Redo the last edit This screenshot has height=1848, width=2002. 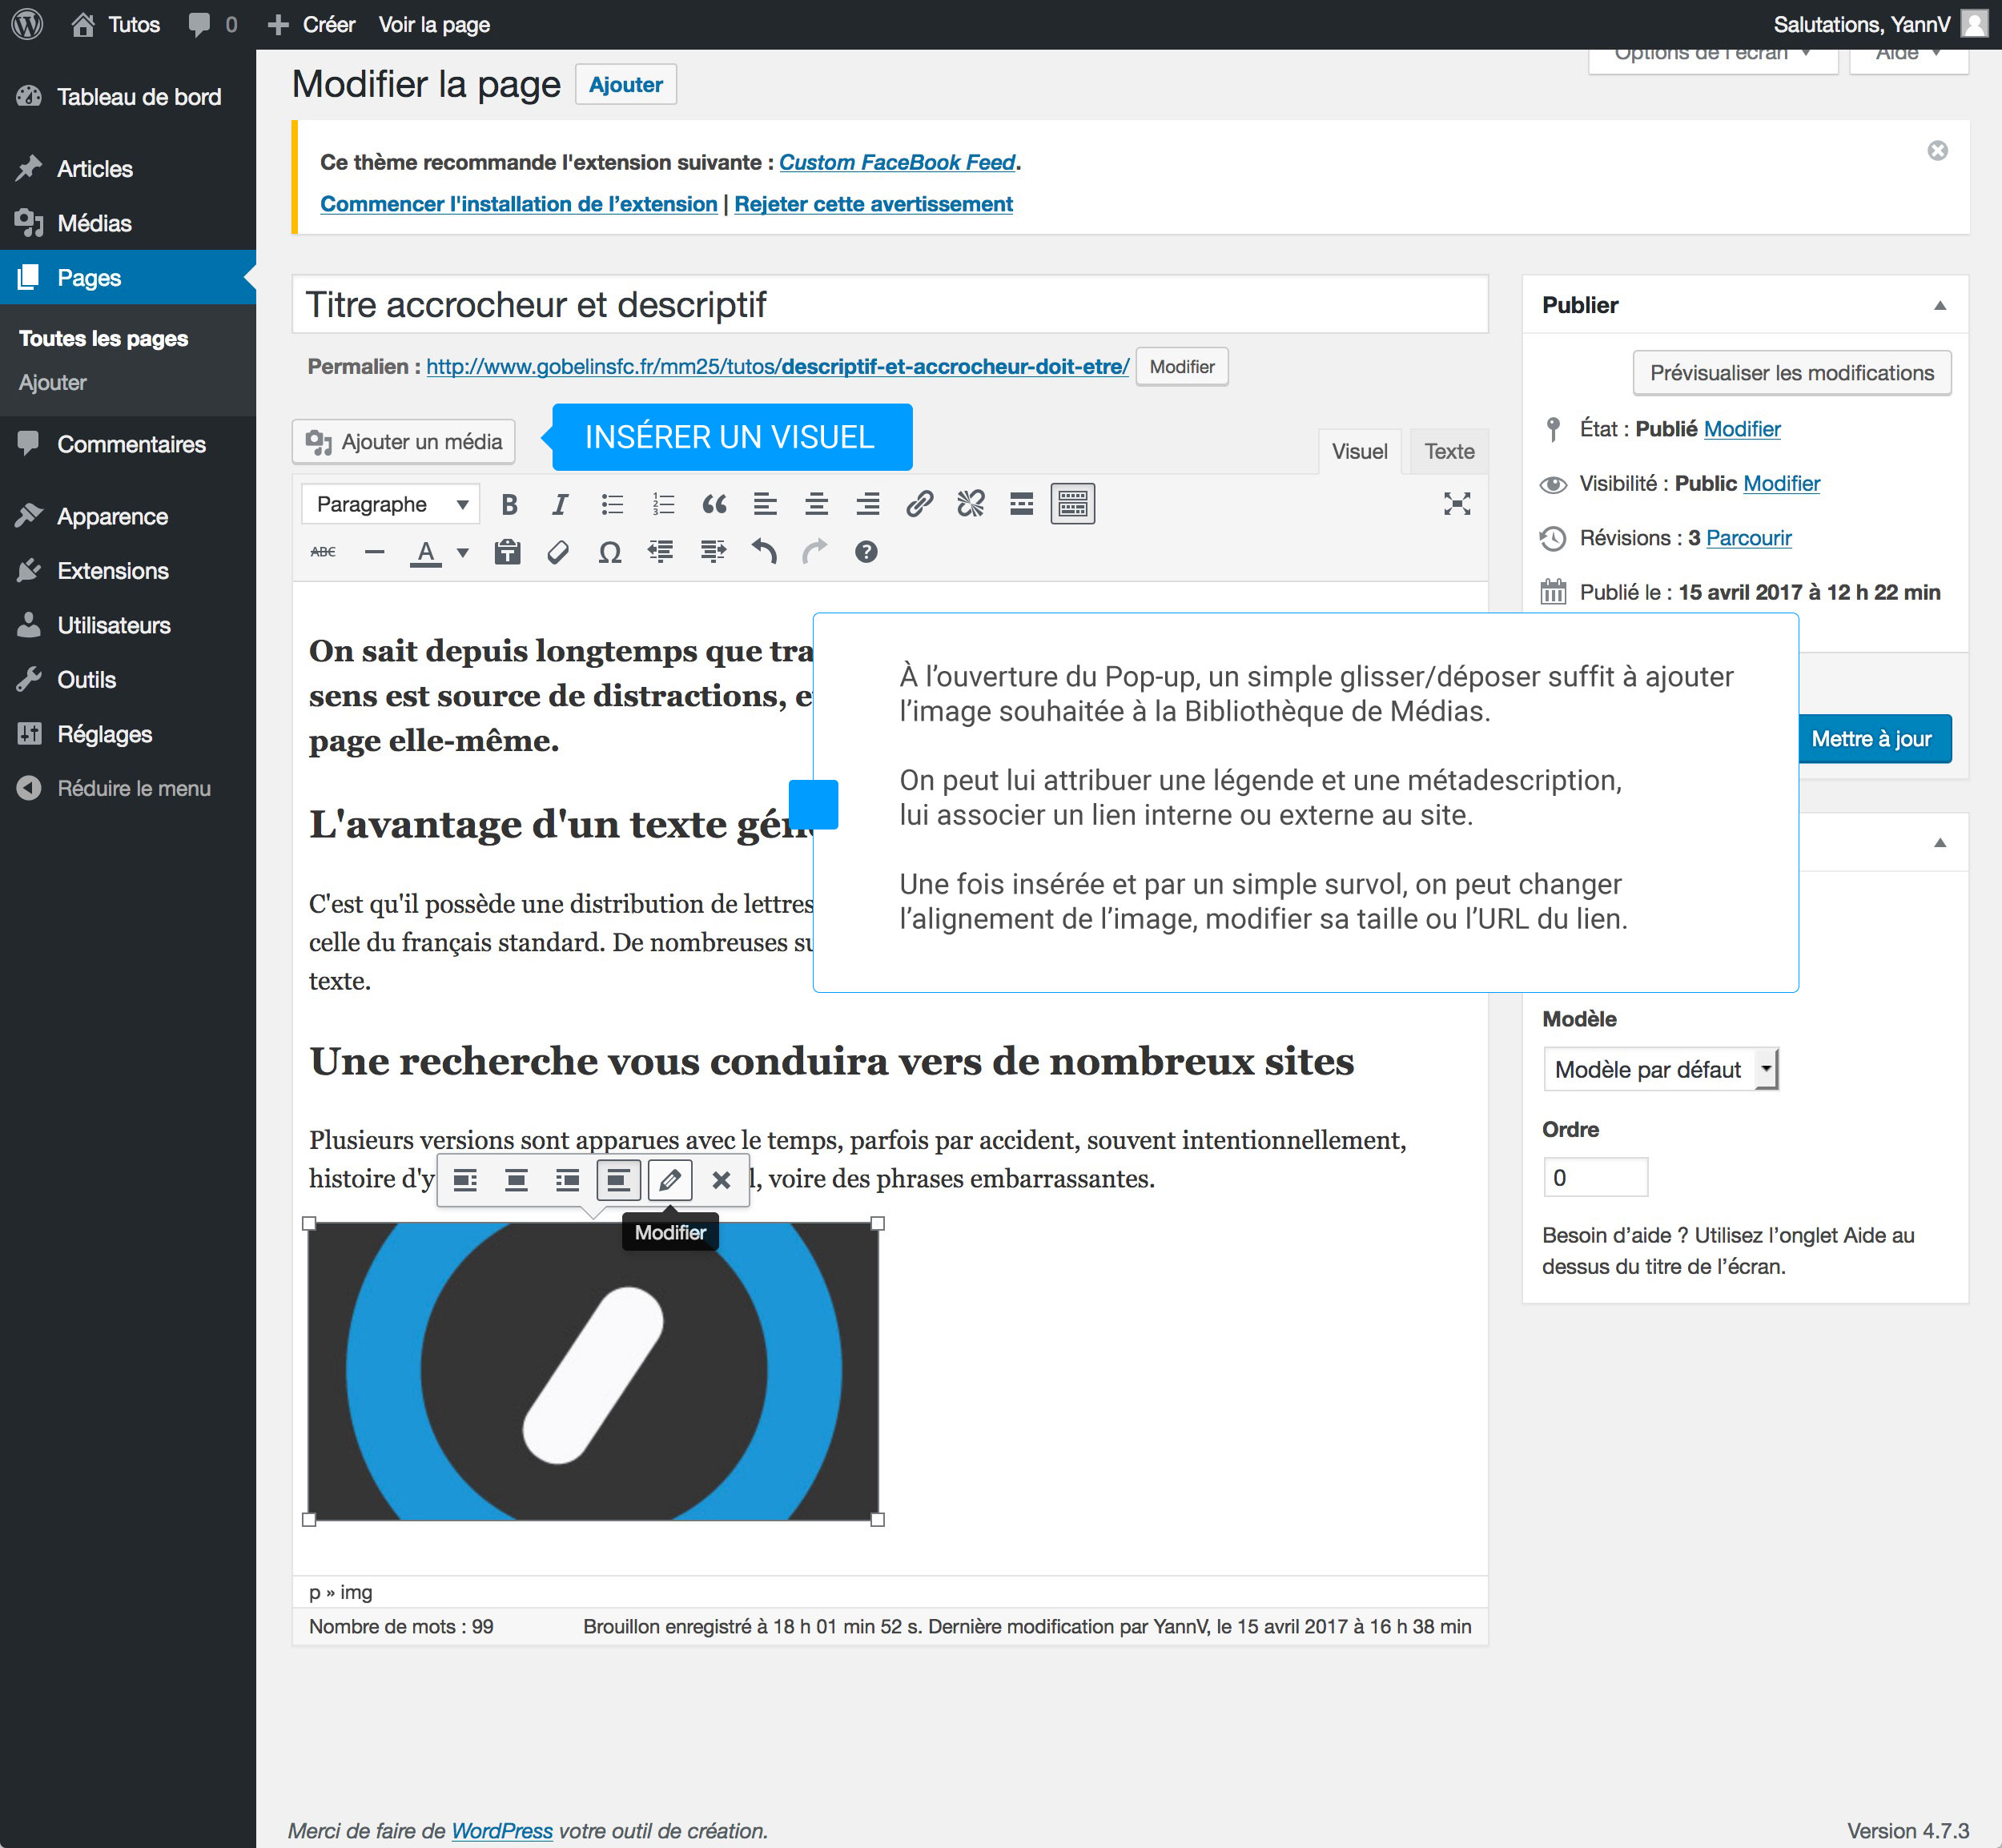[815, 552]
